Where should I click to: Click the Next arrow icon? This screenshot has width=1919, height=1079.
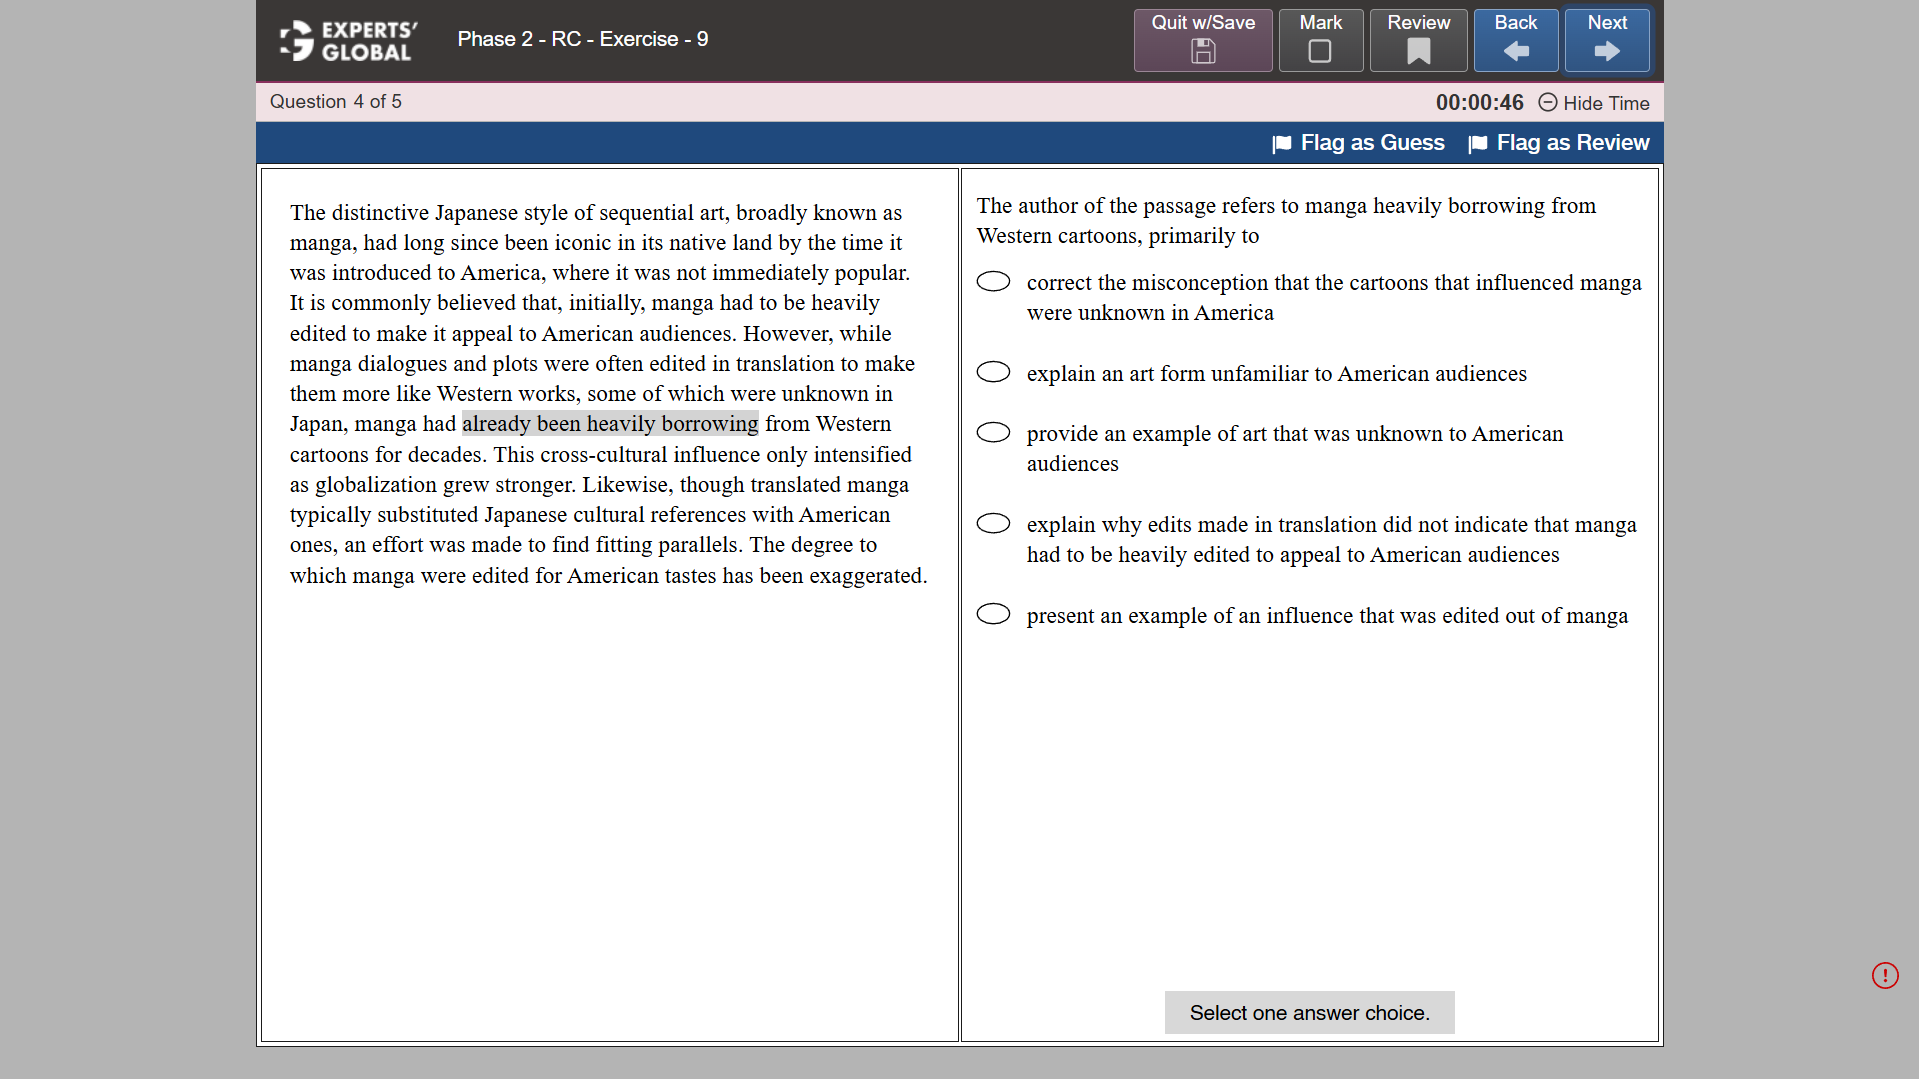1605,51
